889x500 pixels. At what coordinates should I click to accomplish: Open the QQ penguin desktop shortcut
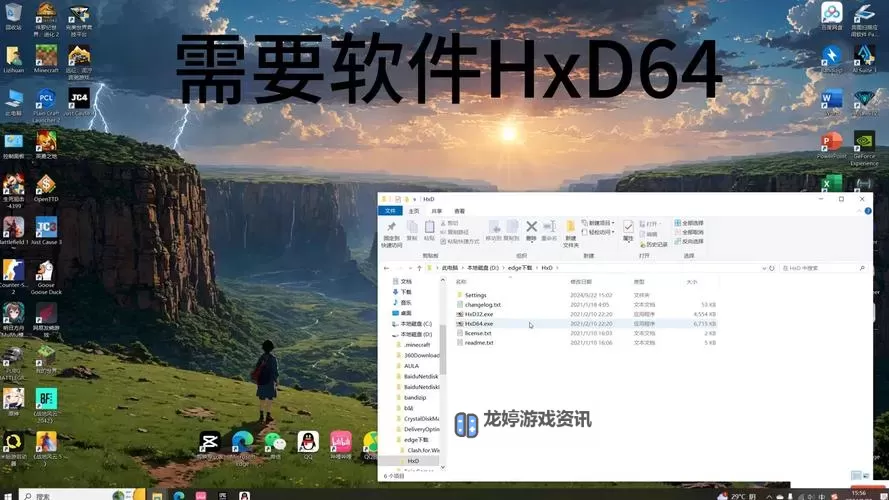coord(307,442)
